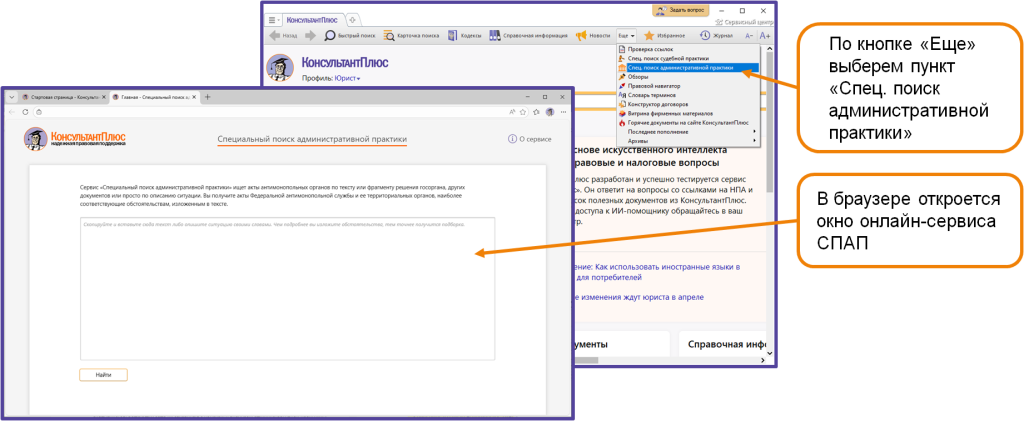Select Конструктор договоров menu entry
Screen dimensions: 1024x421
click(688, 104)
